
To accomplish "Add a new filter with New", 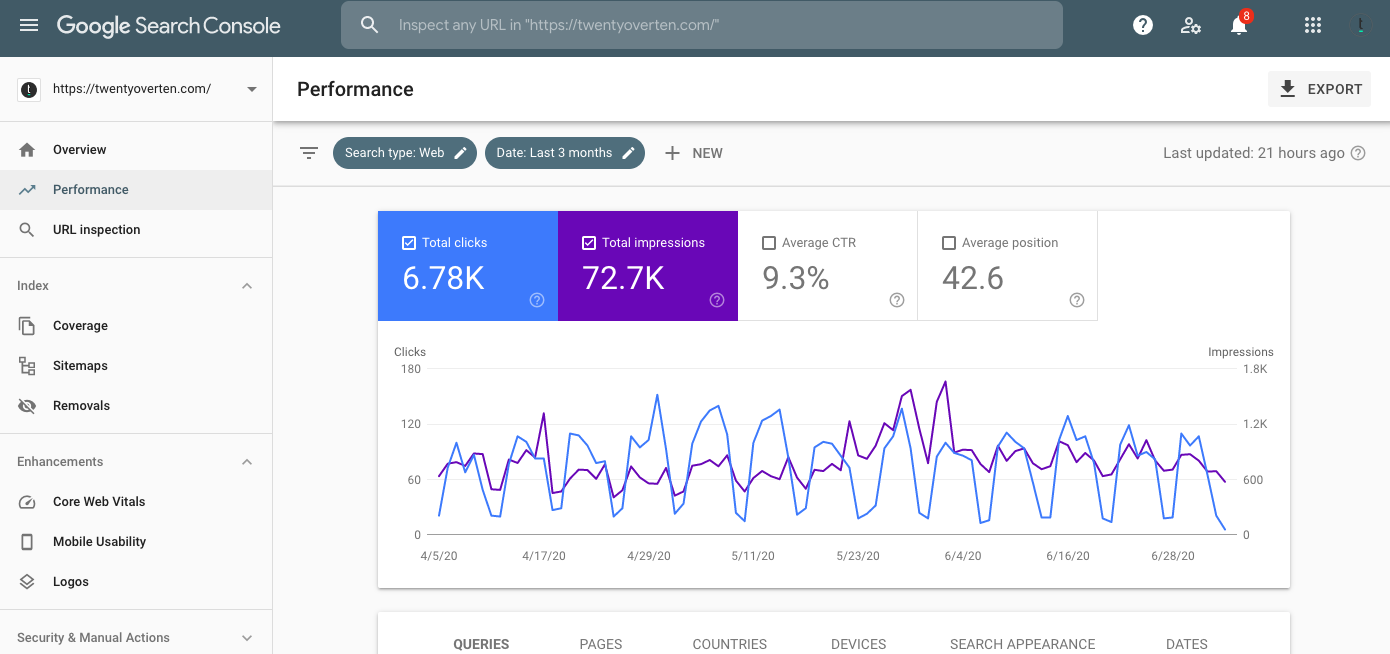I will pos(694,153).
